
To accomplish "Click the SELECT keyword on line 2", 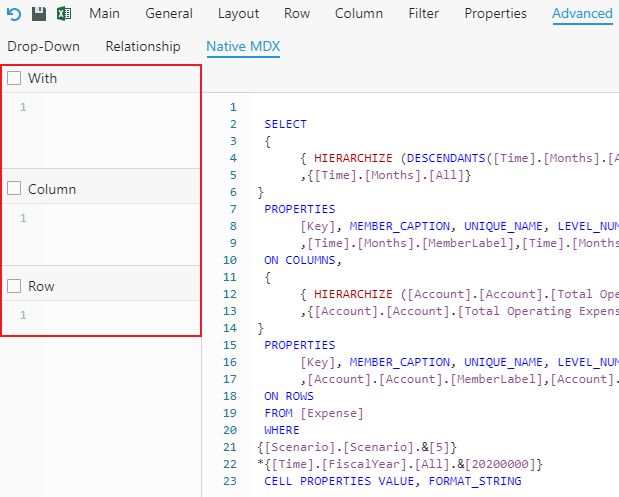I will (285, 124).
